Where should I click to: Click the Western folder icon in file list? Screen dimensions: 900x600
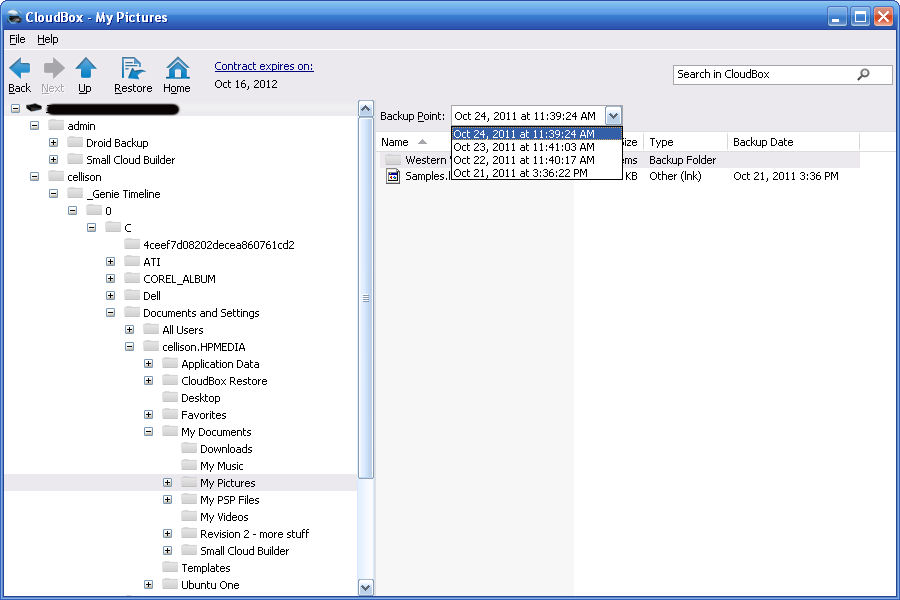tap(393, 159)
